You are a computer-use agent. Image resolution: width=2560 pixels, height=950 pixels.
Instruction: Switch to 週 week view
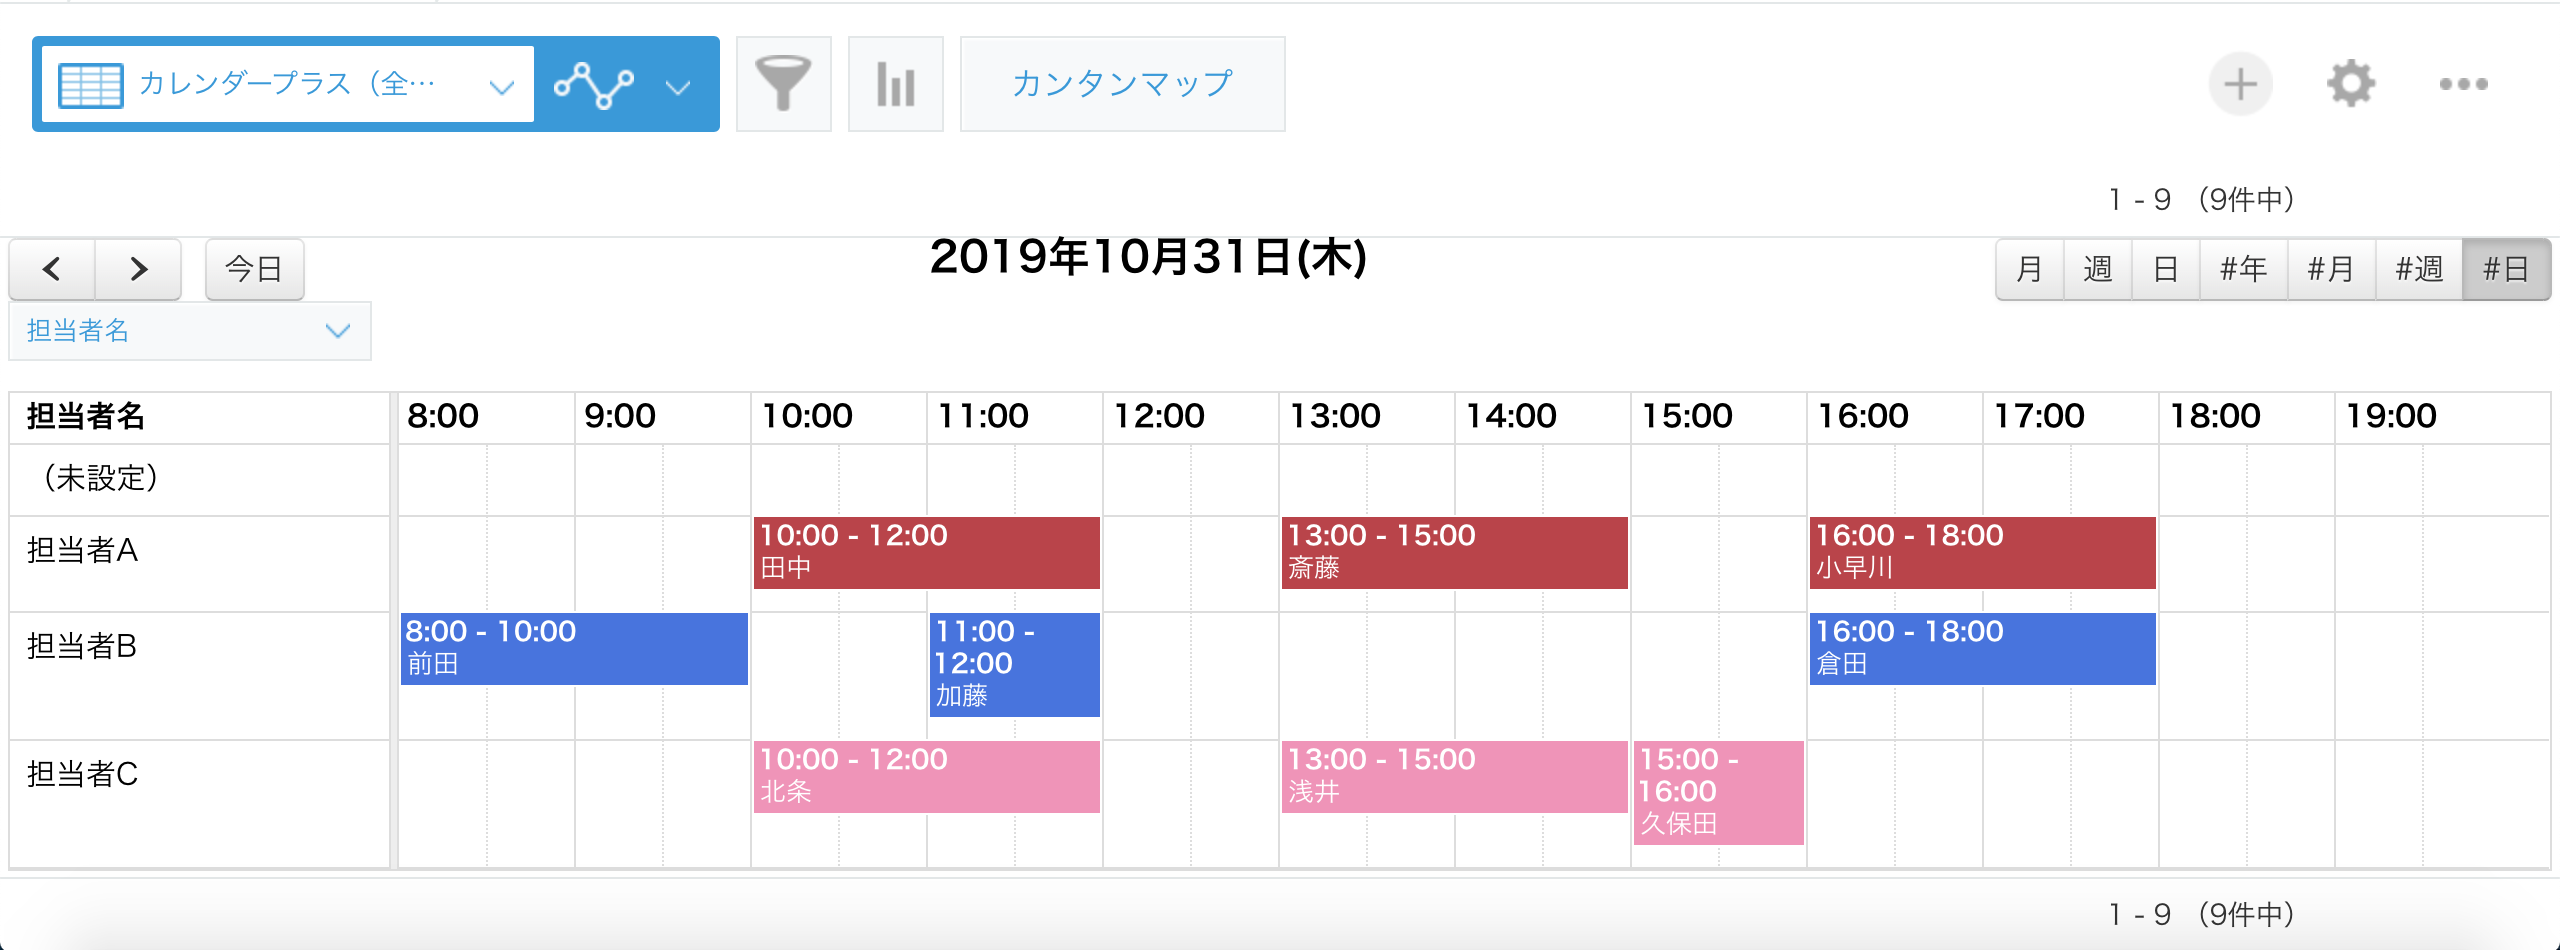click(x=2098, y=269)
